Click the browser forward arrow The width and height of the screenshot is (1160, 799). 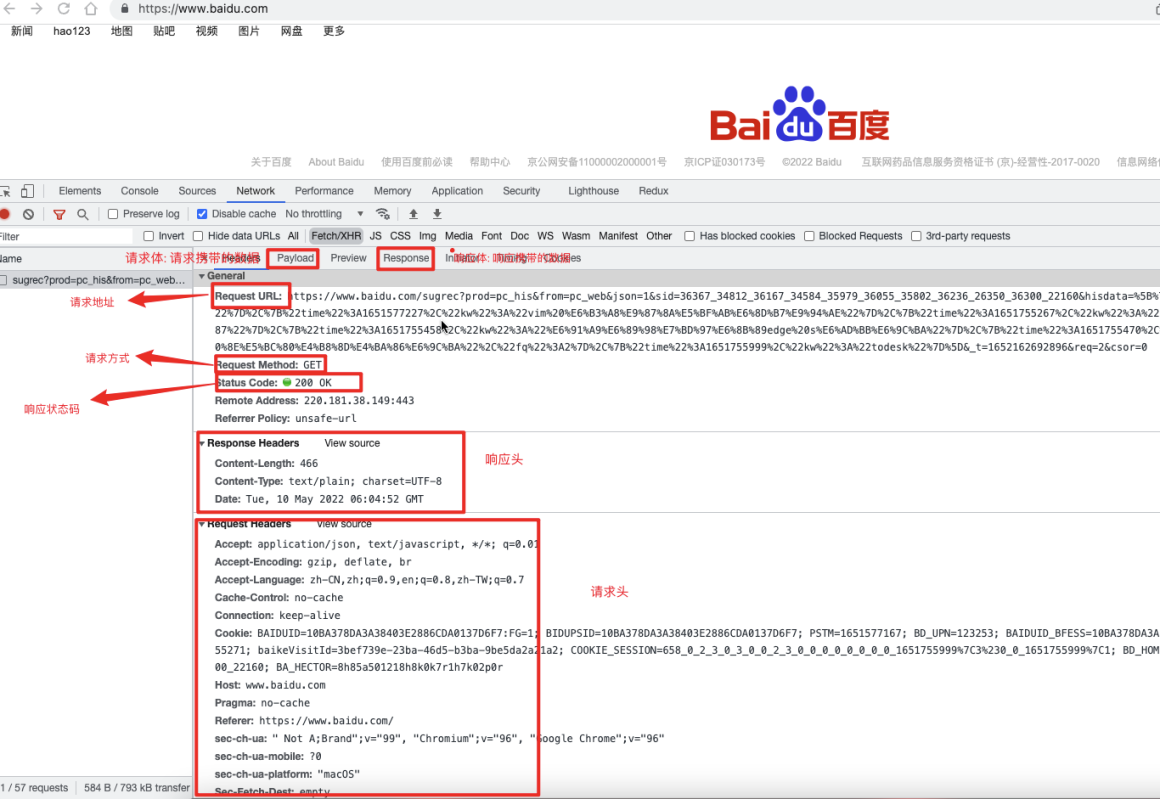coord(36,9)
